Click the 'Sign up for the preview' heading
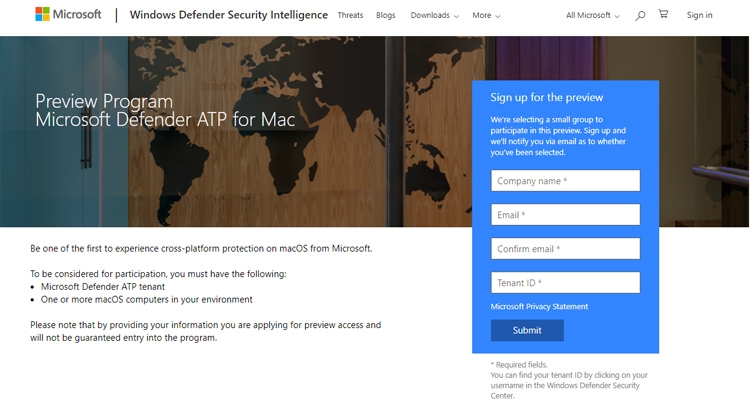This screenshot has height=403, width=750. click(547, 98)
